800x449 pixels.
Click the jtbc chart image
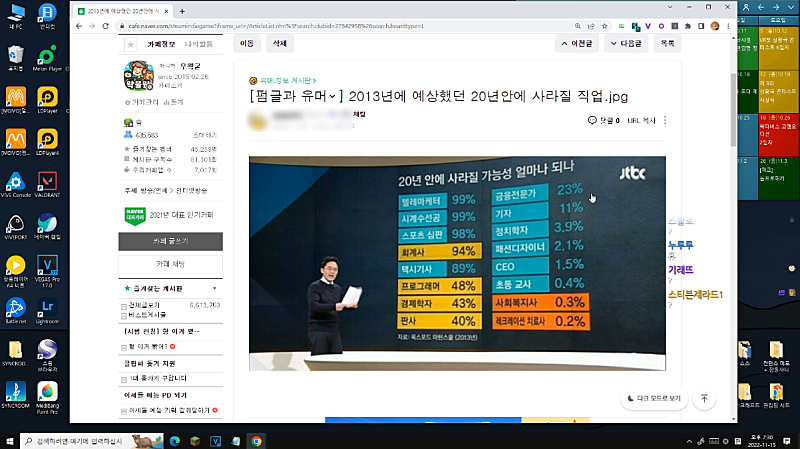tap(457, 263)
